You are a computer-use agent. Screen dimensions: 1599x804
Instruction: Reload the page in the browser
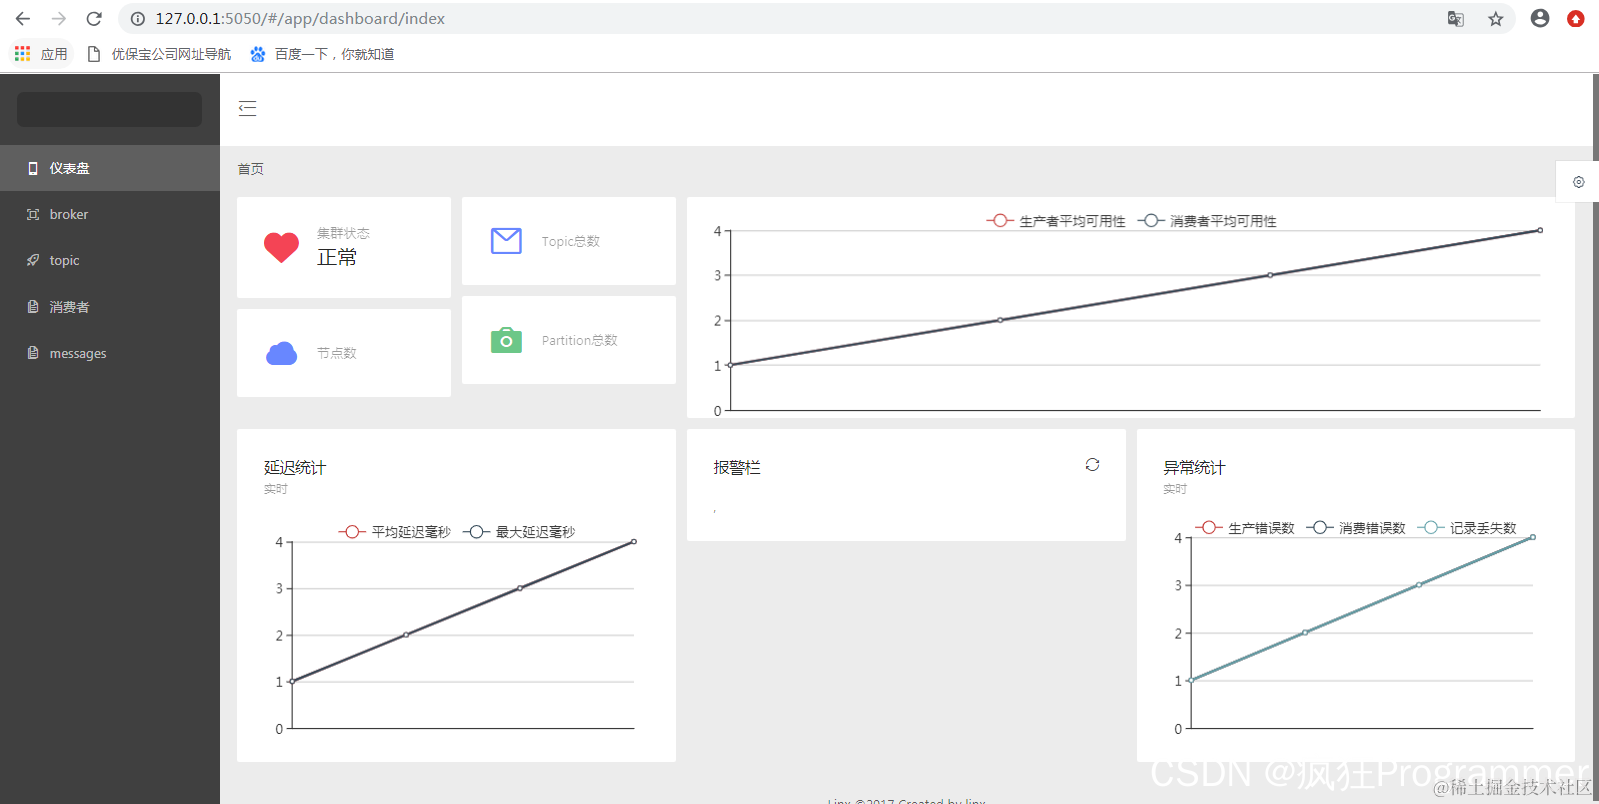click(94, 18)
